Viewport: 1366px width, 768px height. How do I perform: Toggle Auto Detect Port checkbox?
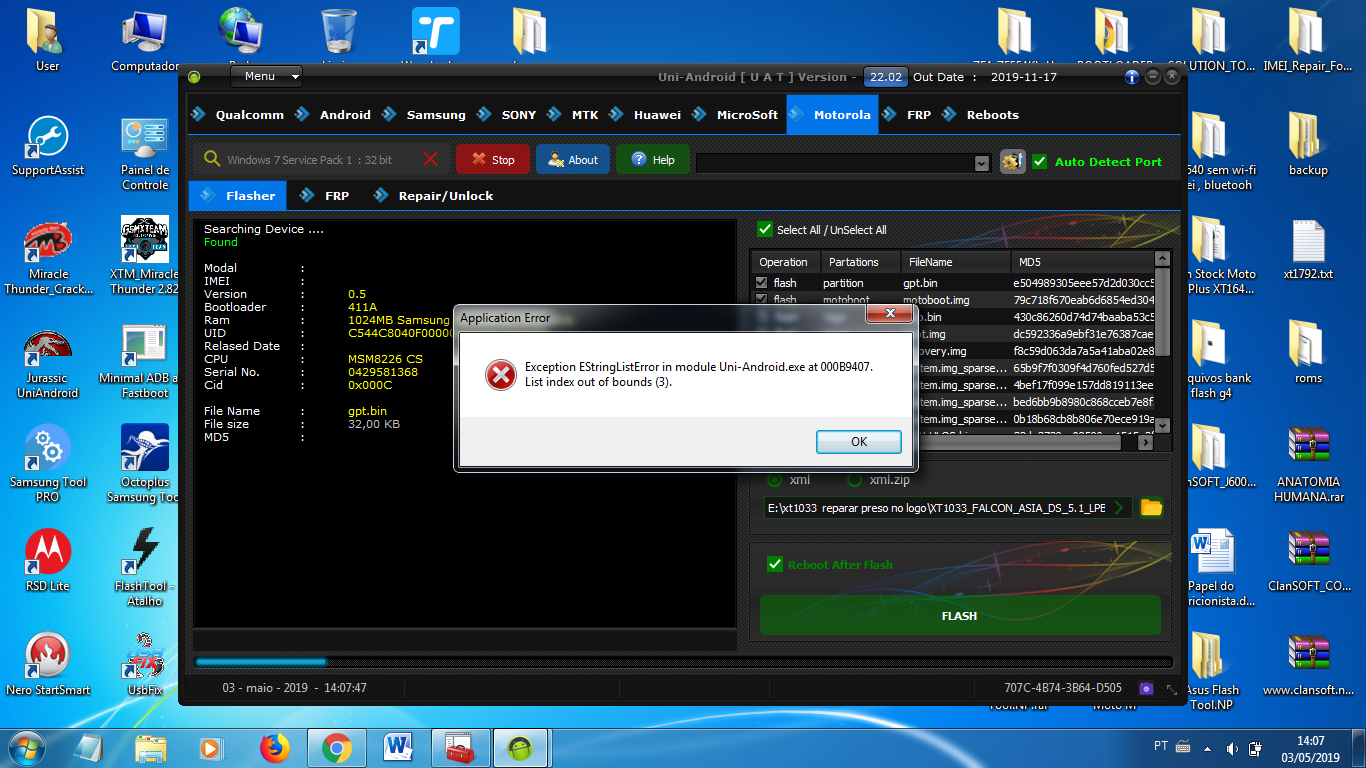[1040, 161]
